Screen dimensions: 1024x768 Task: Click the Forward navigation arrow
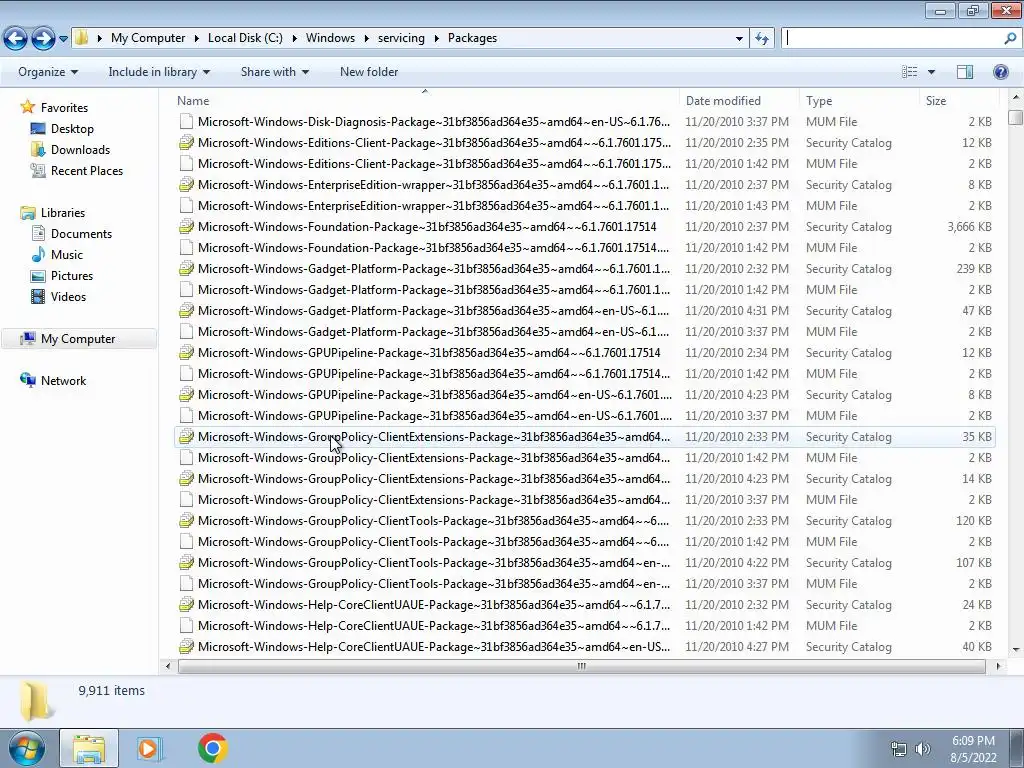tap(43, 39)
